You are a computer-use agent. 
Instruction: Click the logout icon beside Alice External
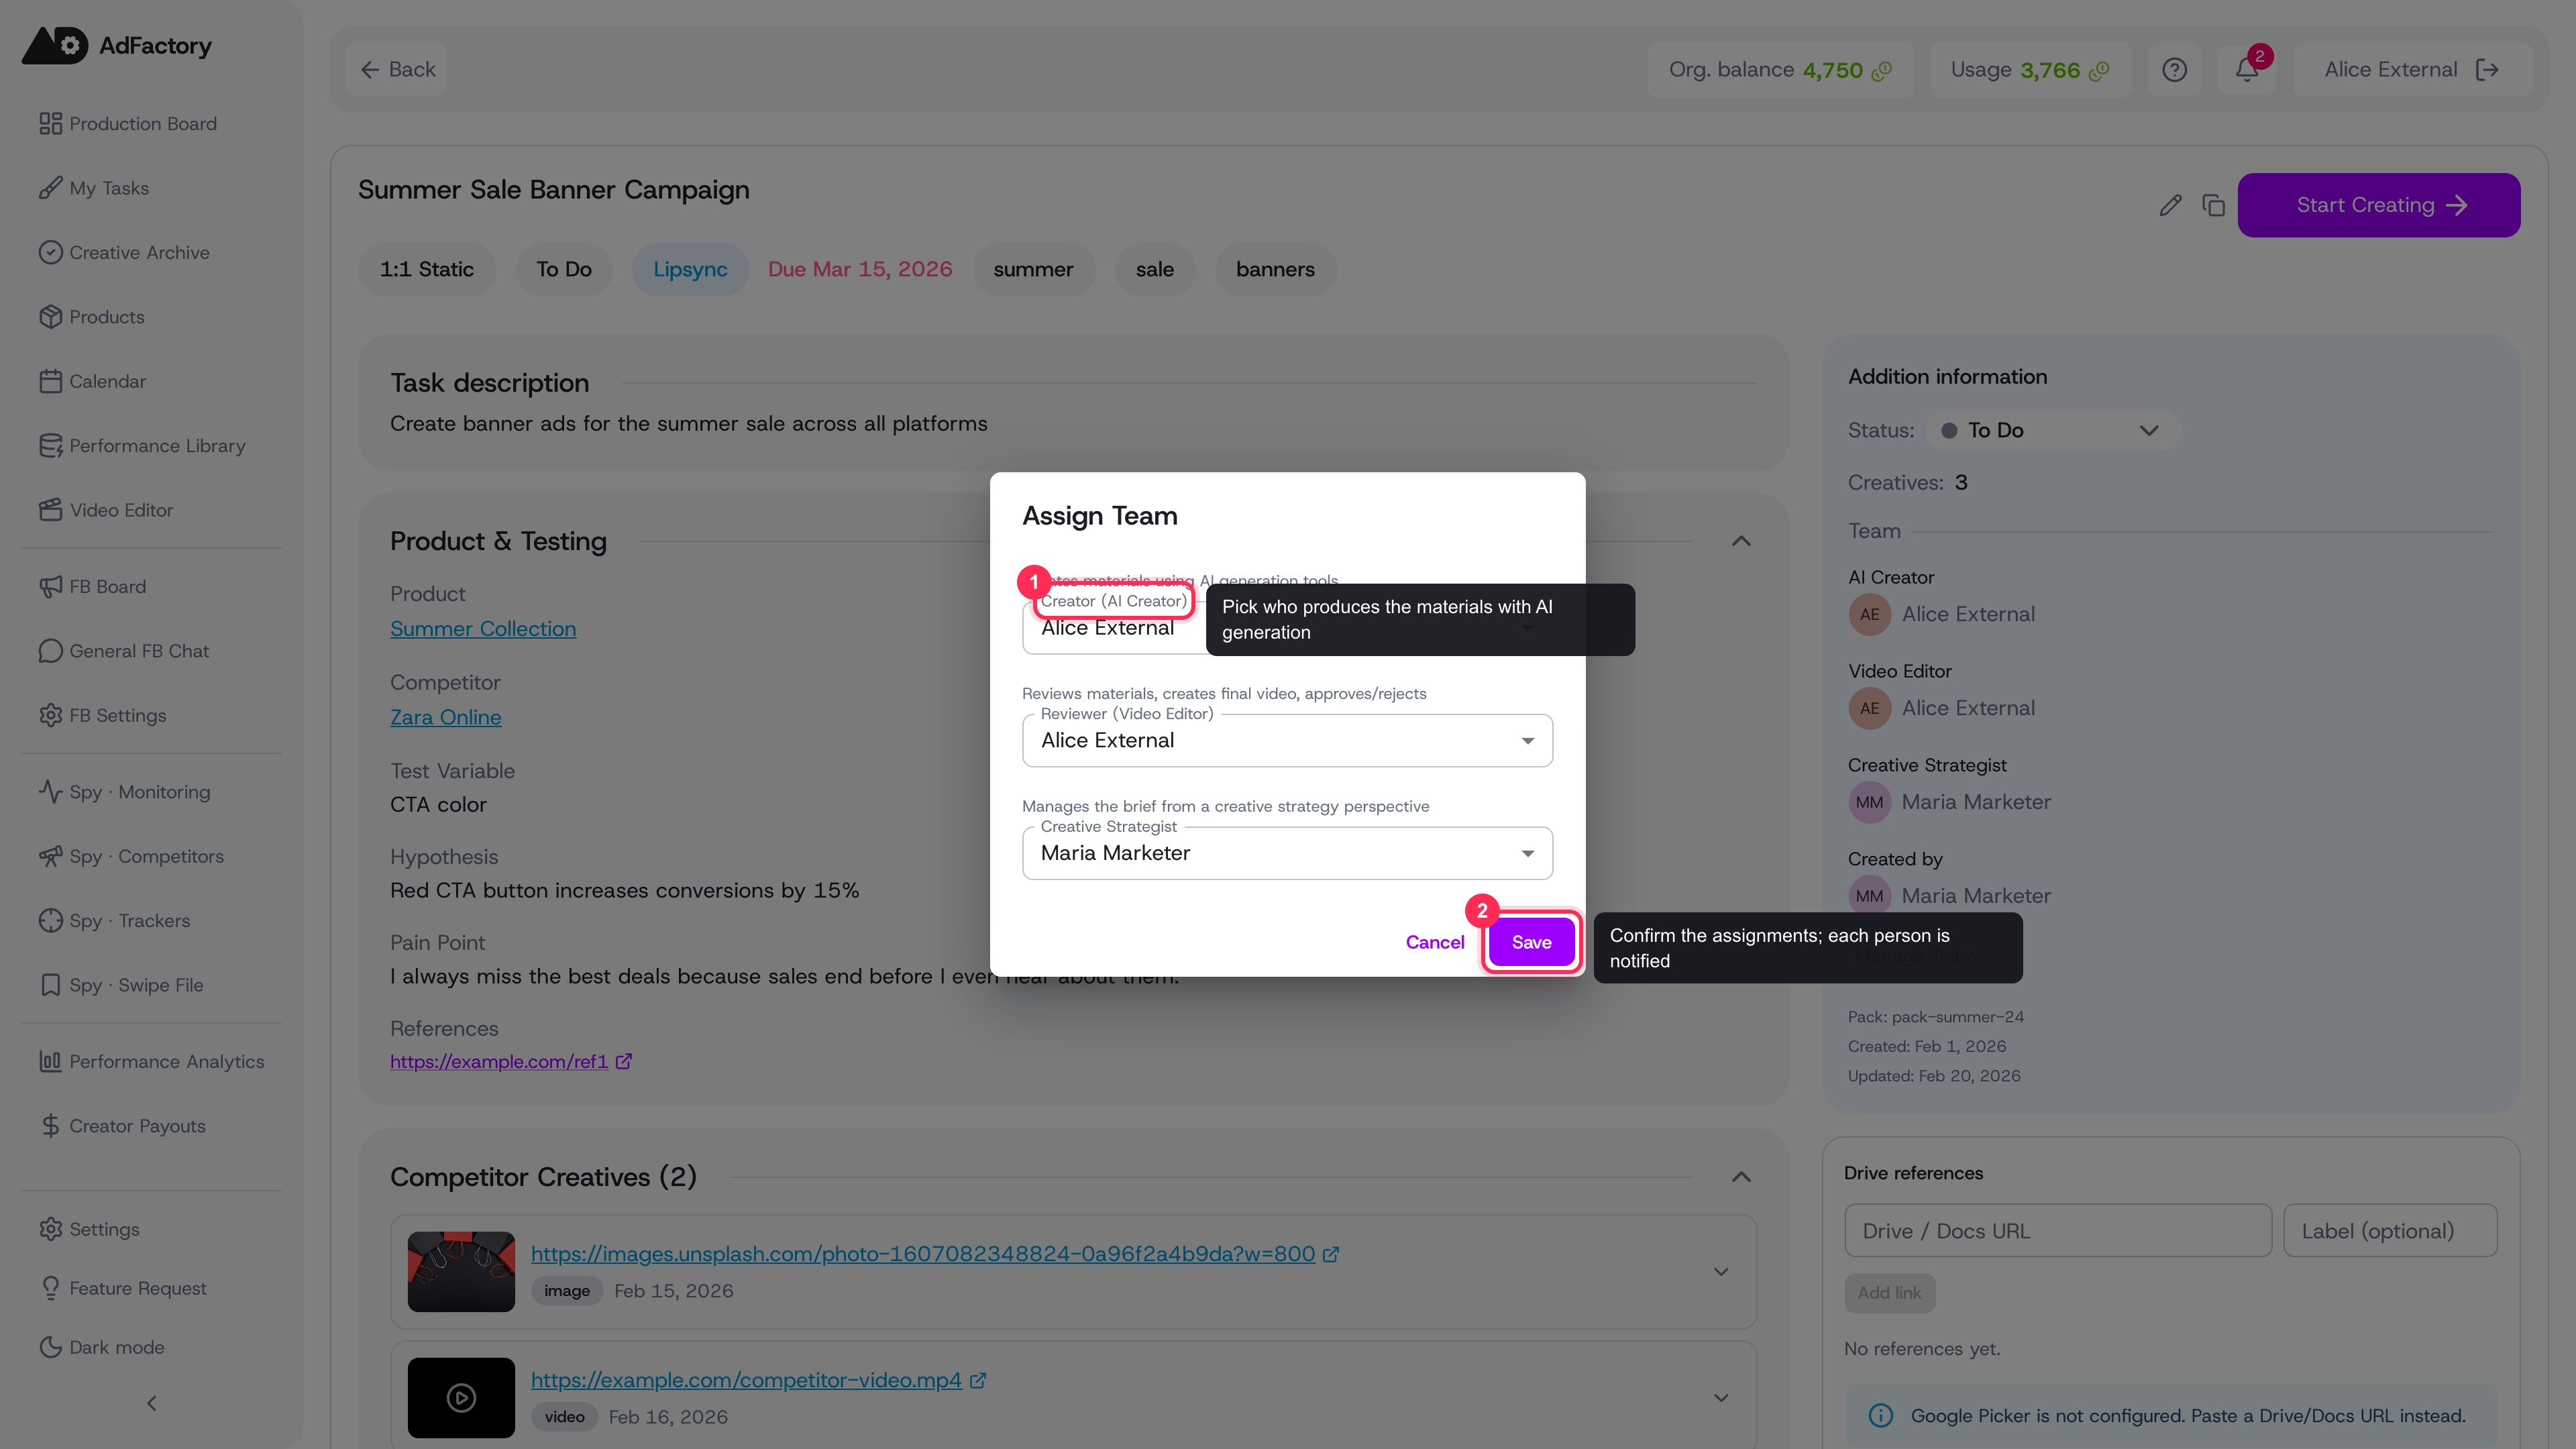[x=2487, y=70]
